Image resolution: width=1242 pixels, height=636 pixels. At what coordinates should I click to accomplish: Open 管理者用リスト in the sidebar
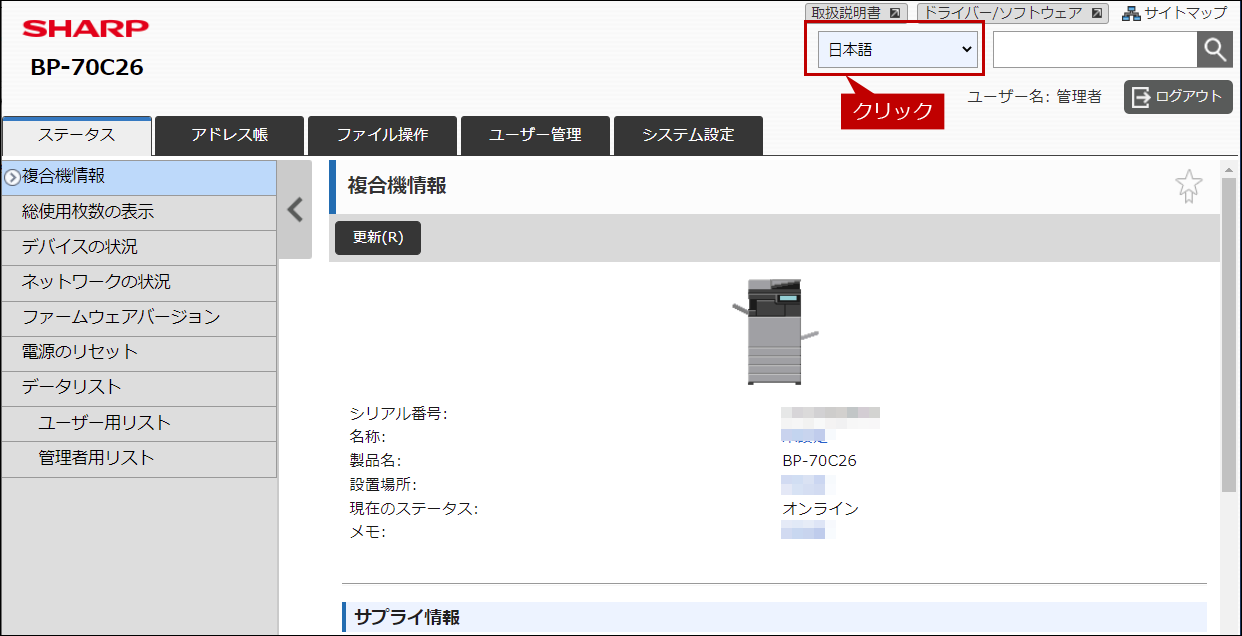click(139, 458)
